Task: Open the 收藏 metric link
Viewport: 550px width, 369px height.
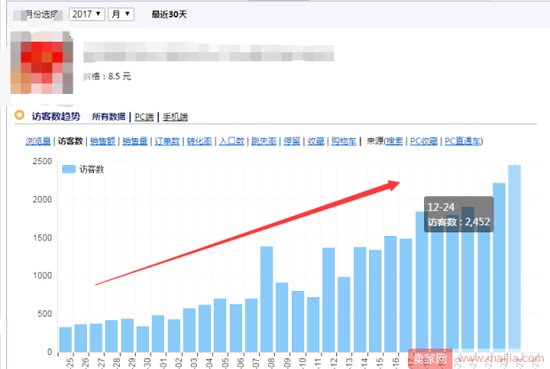Action: (316, 141)
